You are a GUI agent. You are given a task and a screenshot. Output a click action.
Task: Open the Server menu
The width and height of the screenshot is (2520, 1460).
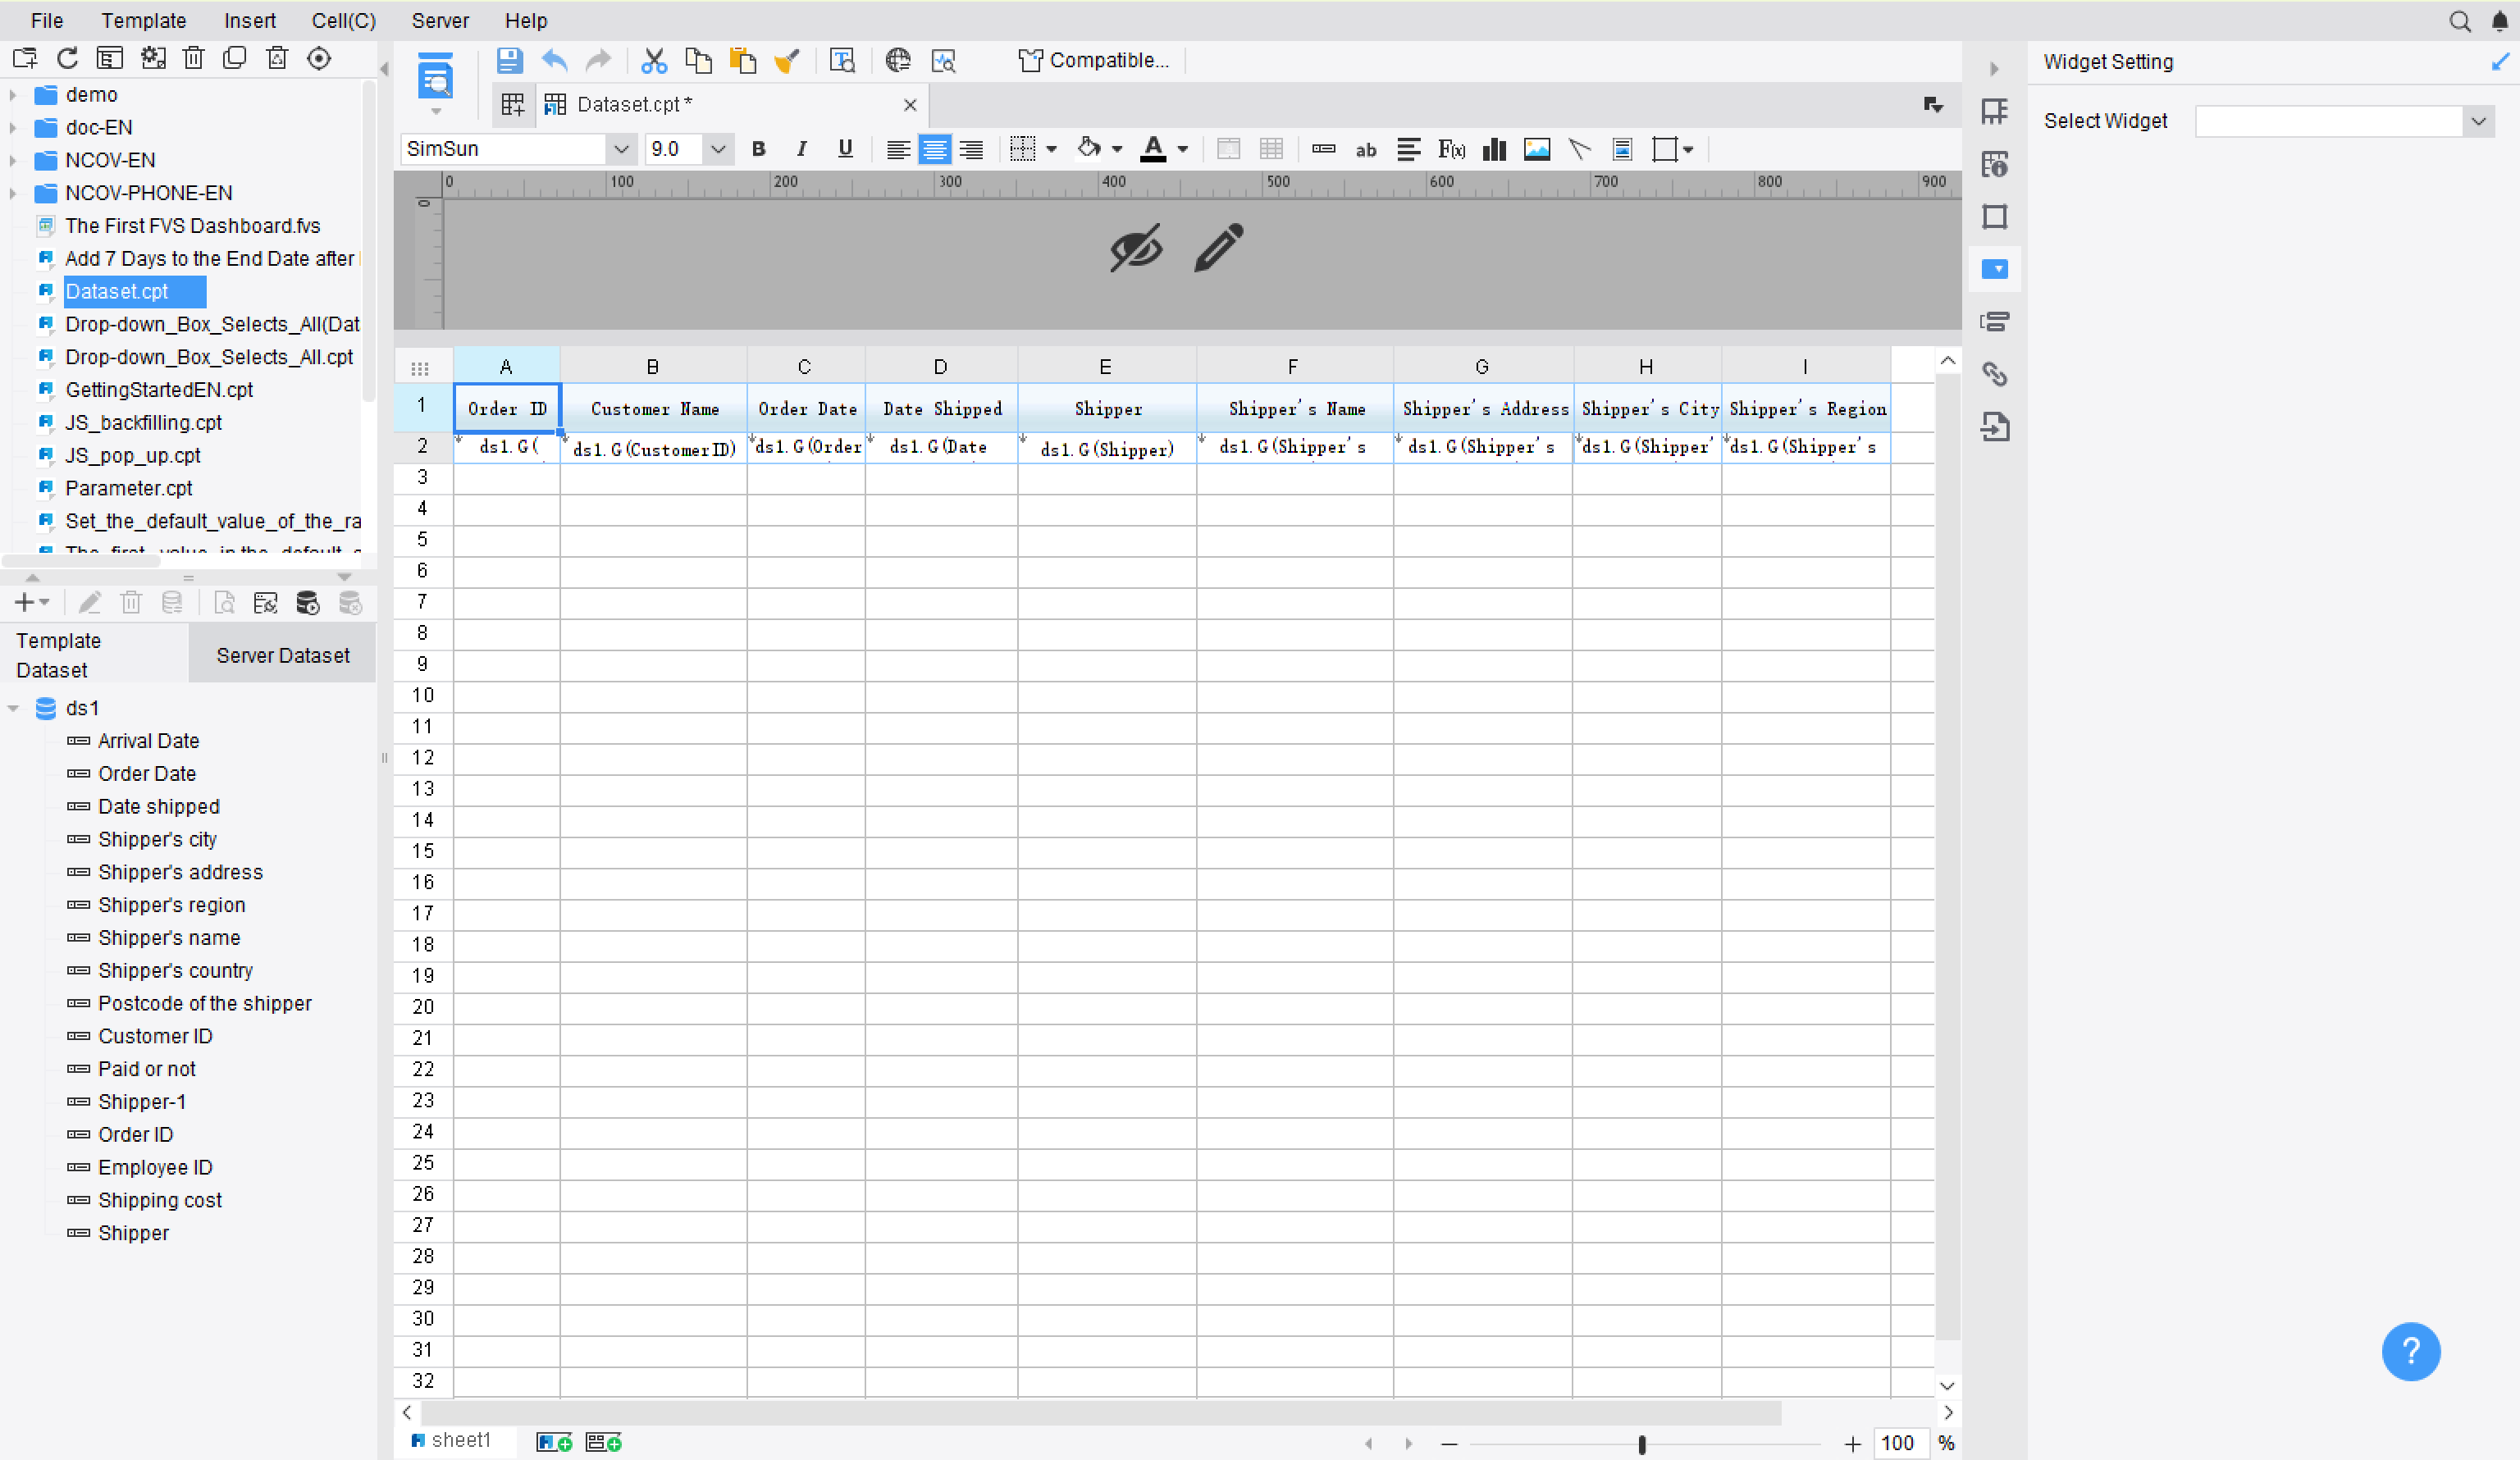click(x=440, y=21)
